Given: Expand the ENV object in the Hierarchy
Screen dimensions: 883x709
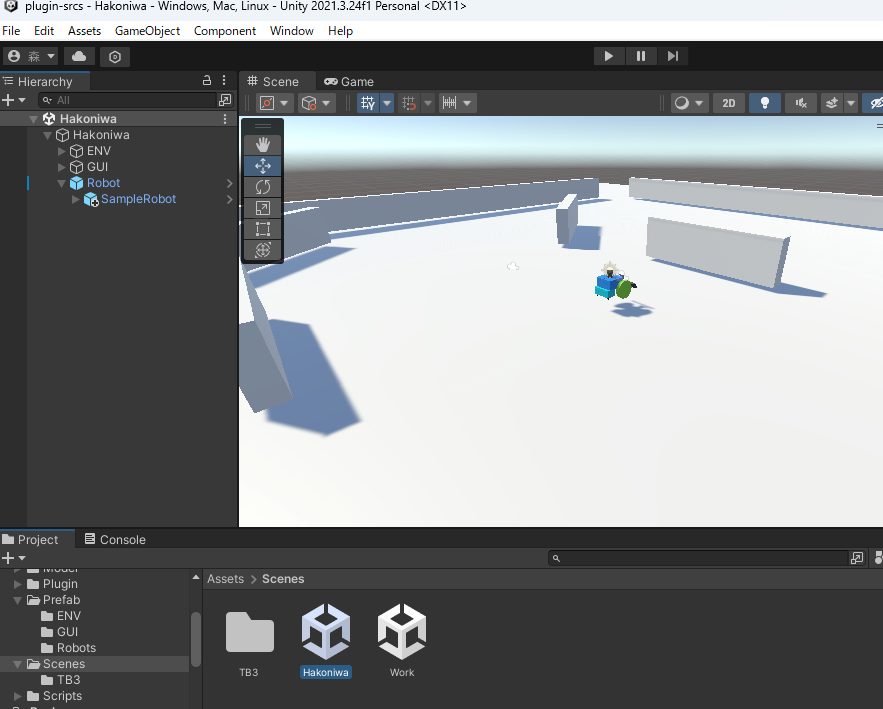Looking at the screenshot, I should [62, 150].
